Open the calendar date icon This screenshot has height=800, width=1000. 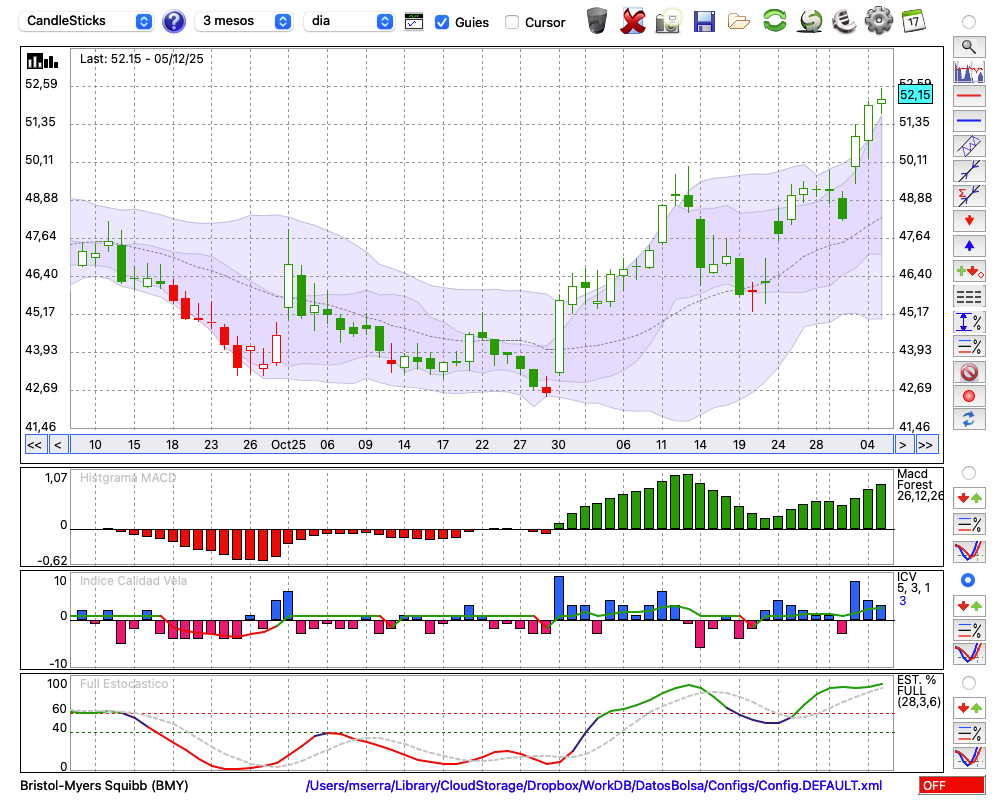[913, 21]
